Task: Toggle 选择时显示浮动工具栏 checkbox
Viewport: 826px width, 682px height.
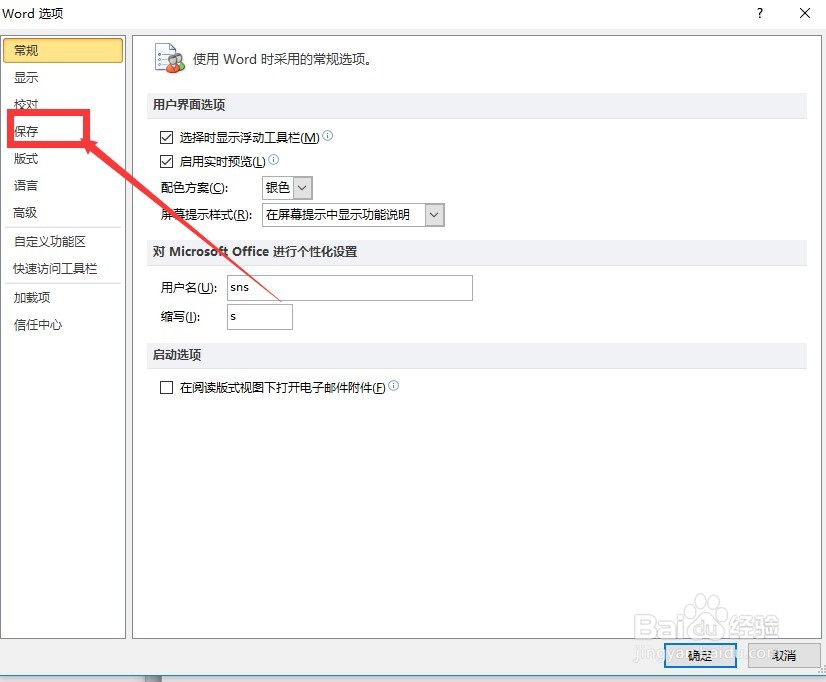Action: point(166,137)
